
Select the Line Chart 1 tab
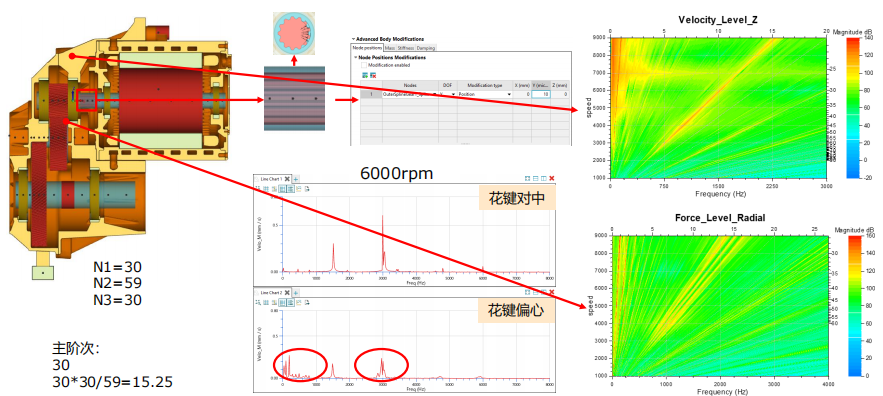point(271,179)
